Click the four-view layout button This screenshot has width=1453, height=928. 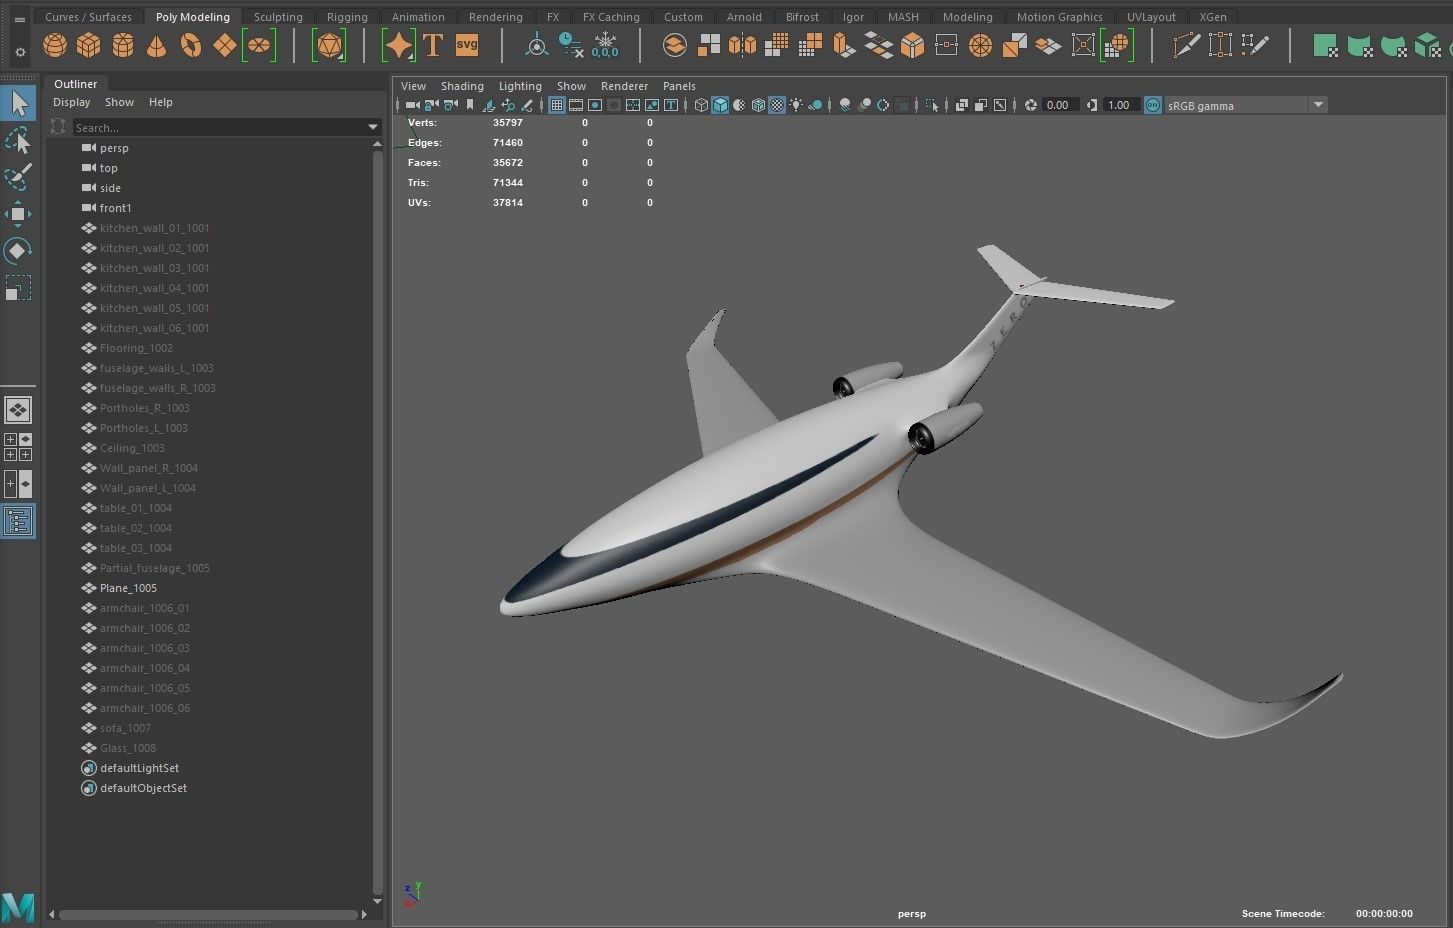click(x=18, y=447)
